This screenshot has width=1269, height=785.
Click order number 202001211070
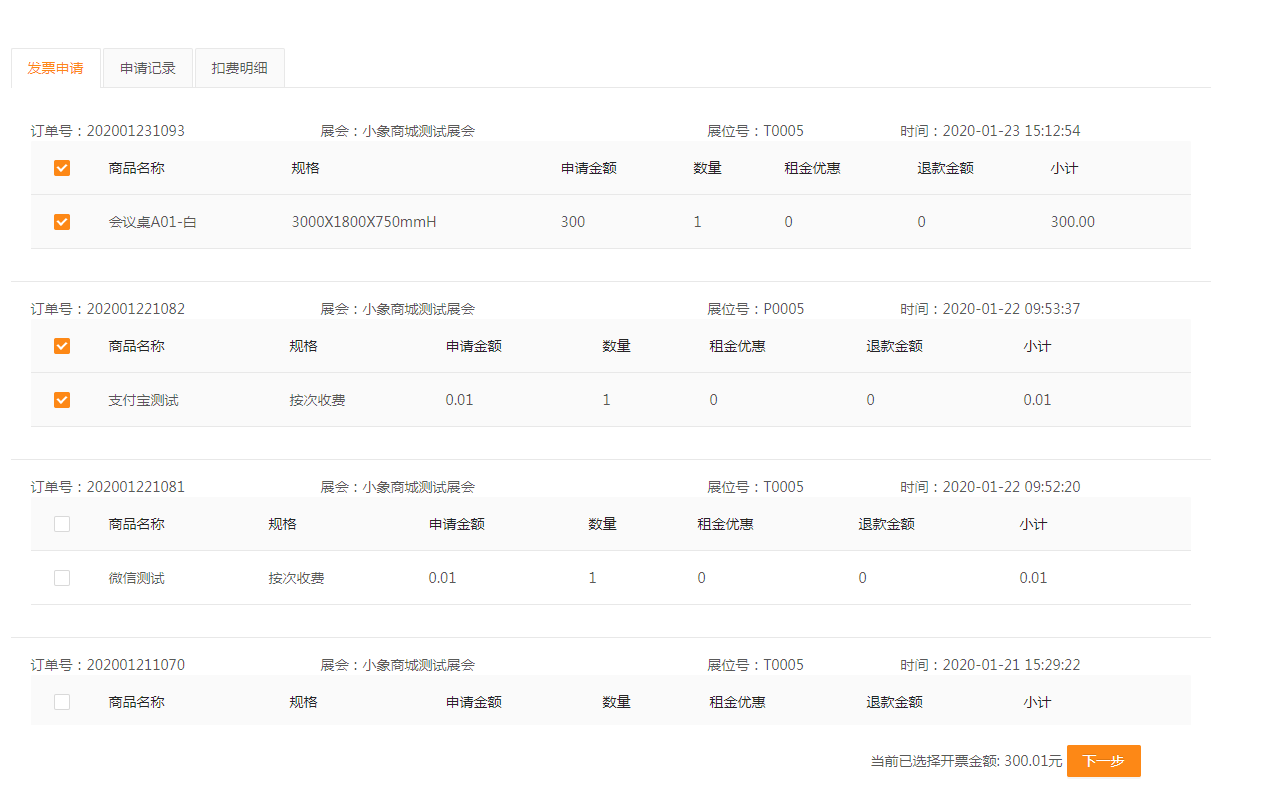[x=136, y=665]
